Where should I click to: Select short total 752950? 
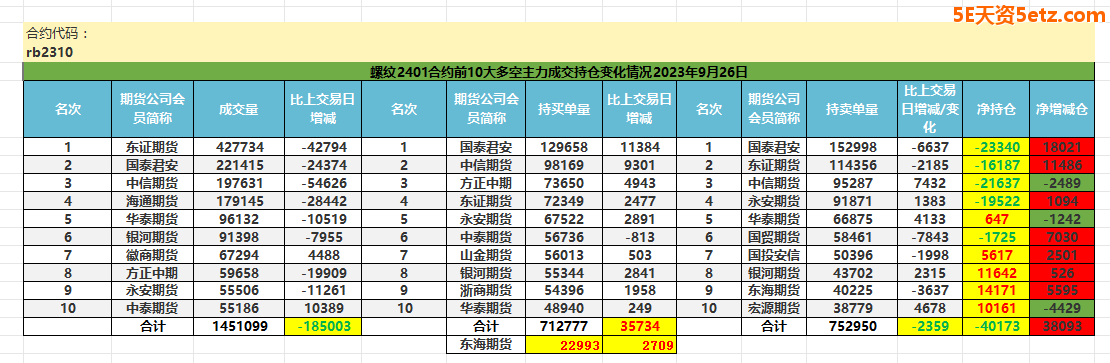852,326
